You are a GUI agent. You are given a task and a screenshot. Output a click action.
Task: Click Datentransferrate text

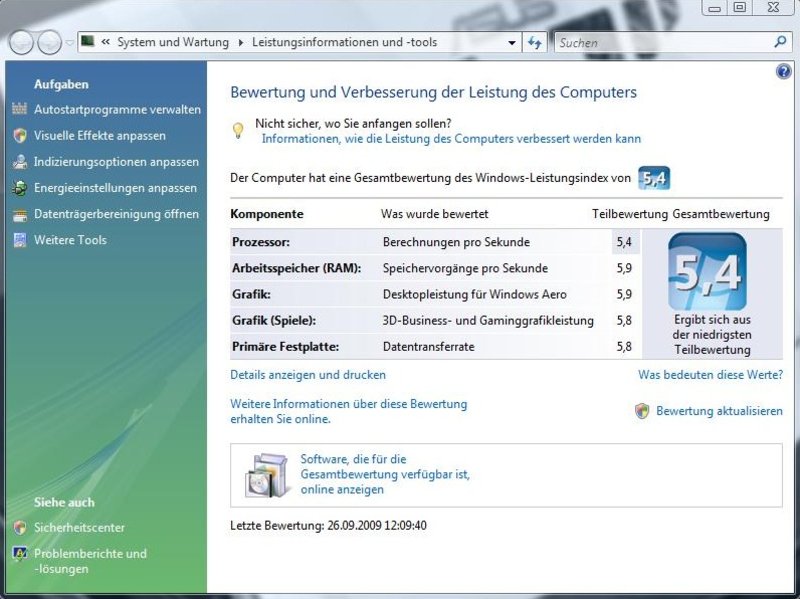[429, 347]
